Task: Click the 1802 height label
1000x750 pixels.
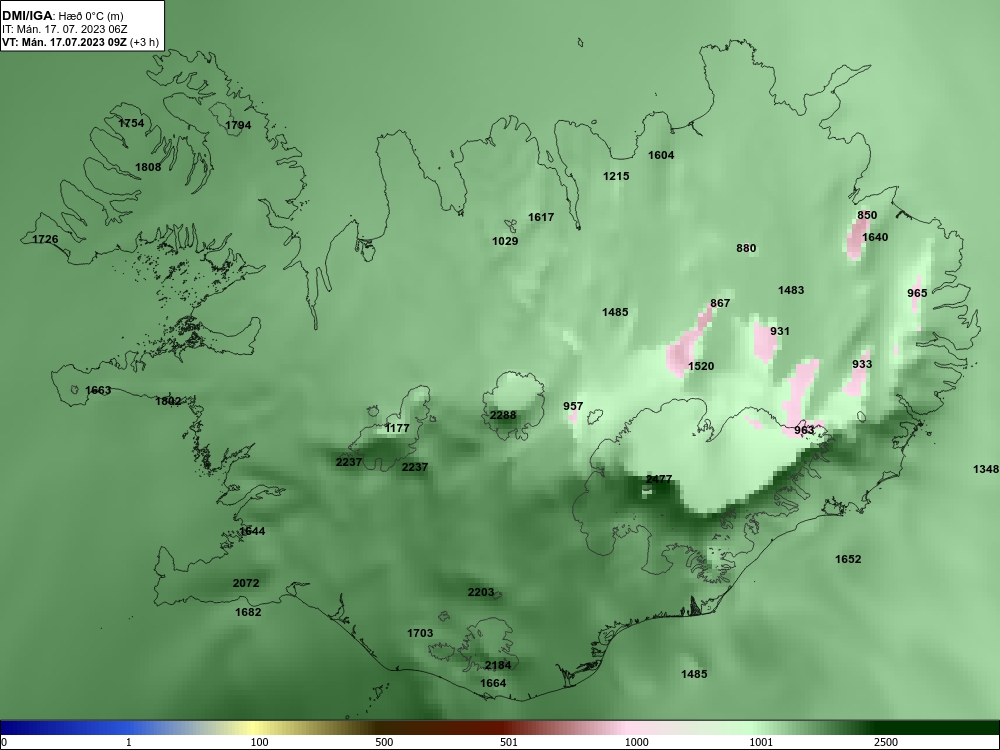Action: (x=168, y=401)
